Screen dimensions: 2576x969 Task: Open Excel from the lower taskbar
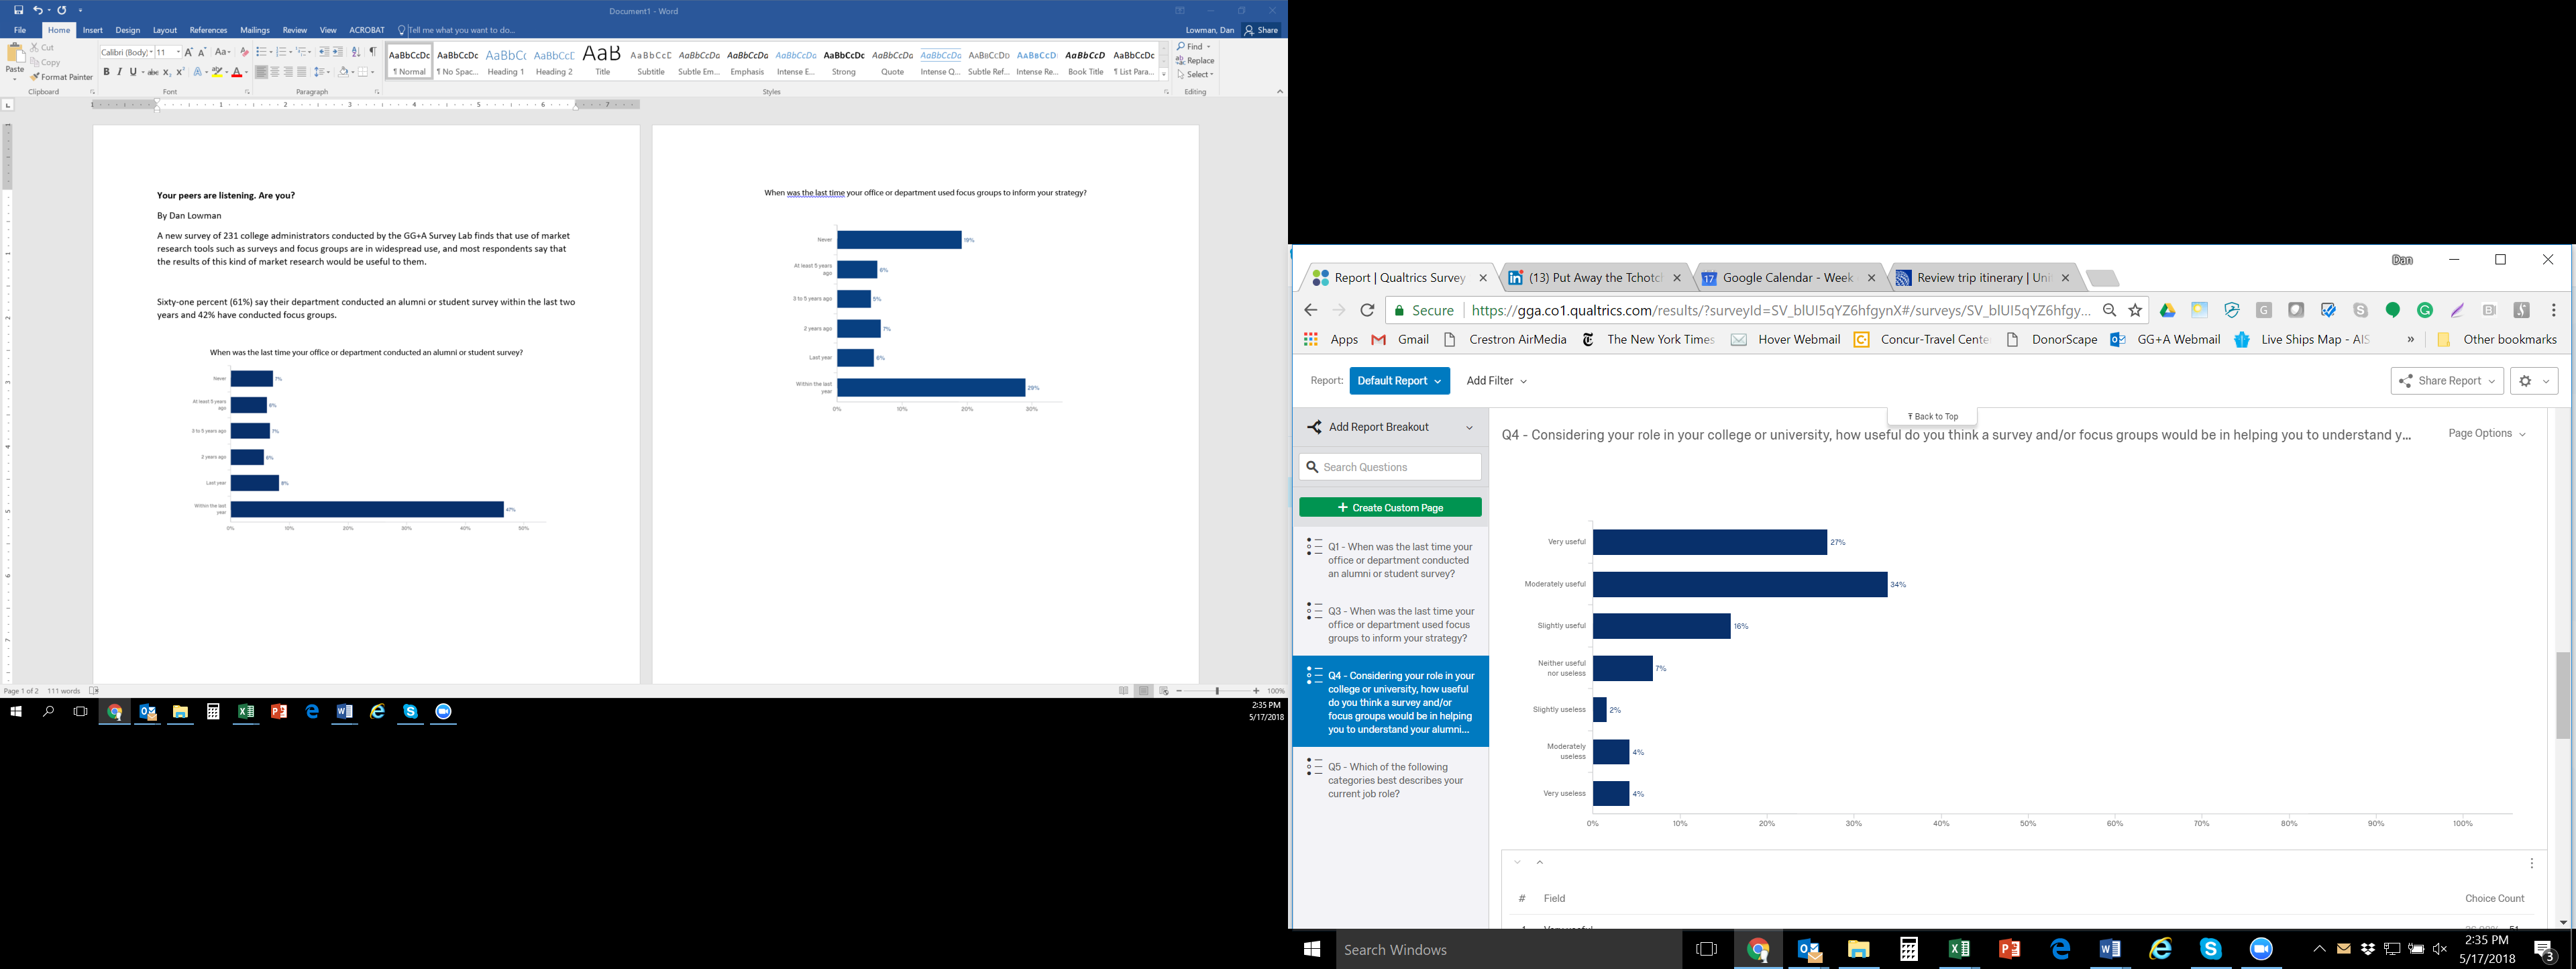click(1959, 949)
